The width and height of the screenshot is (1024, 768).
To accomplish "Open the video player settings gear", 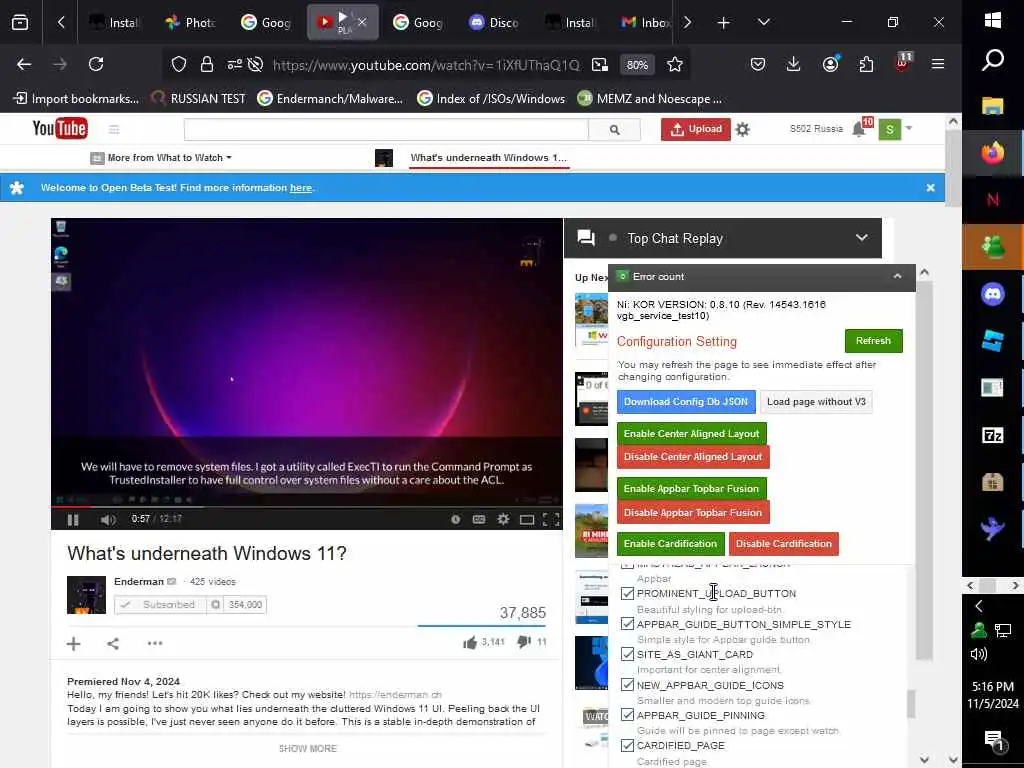I will pyautogui.click(x=503, y=519).
